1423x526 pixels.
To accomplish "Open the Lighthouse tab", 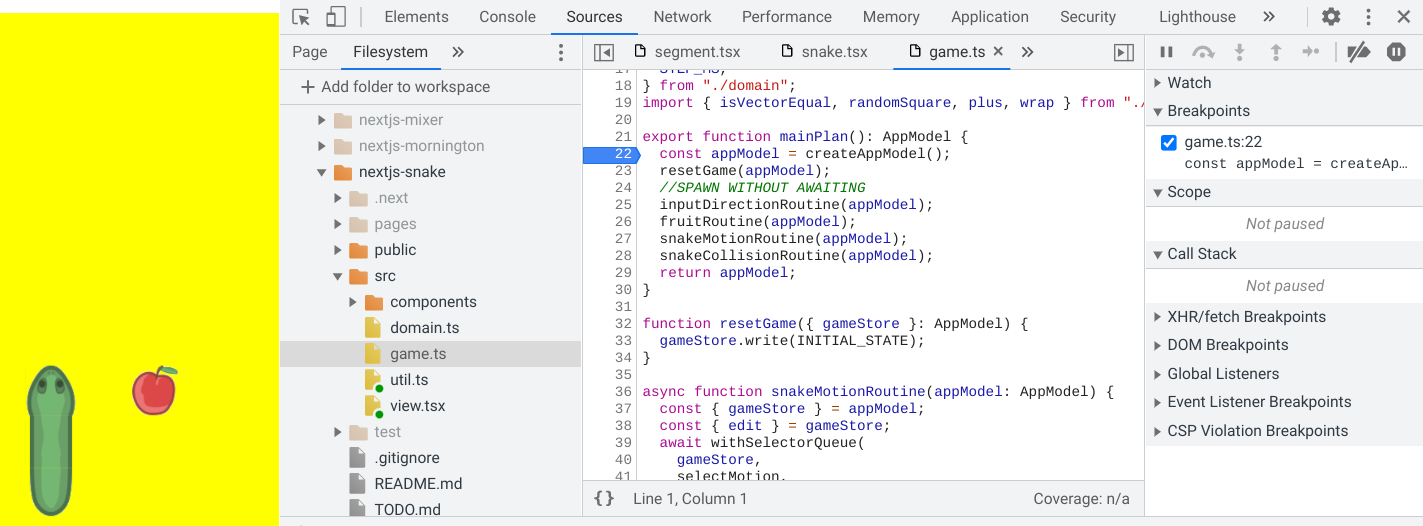I will tap(1197, 17).
